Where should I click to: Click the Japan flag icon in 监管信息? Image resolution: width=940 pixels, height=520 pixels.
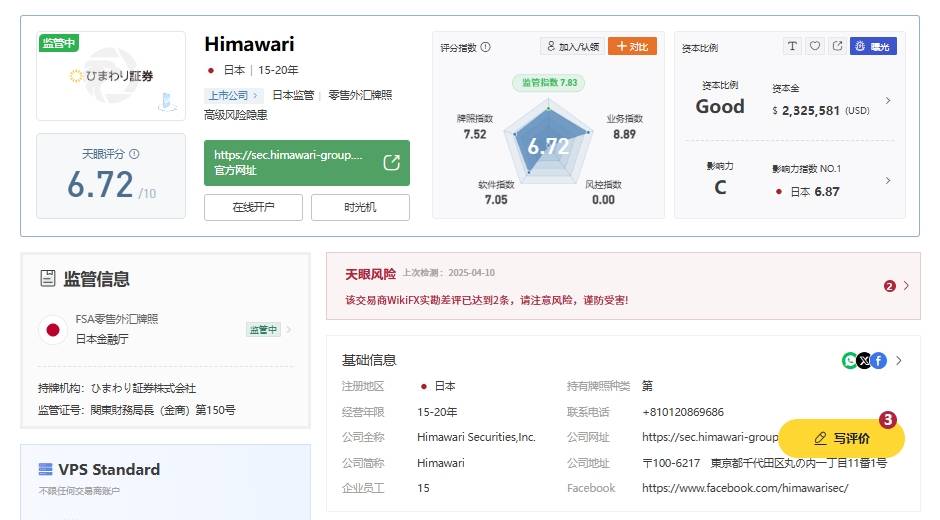point(53,330)
